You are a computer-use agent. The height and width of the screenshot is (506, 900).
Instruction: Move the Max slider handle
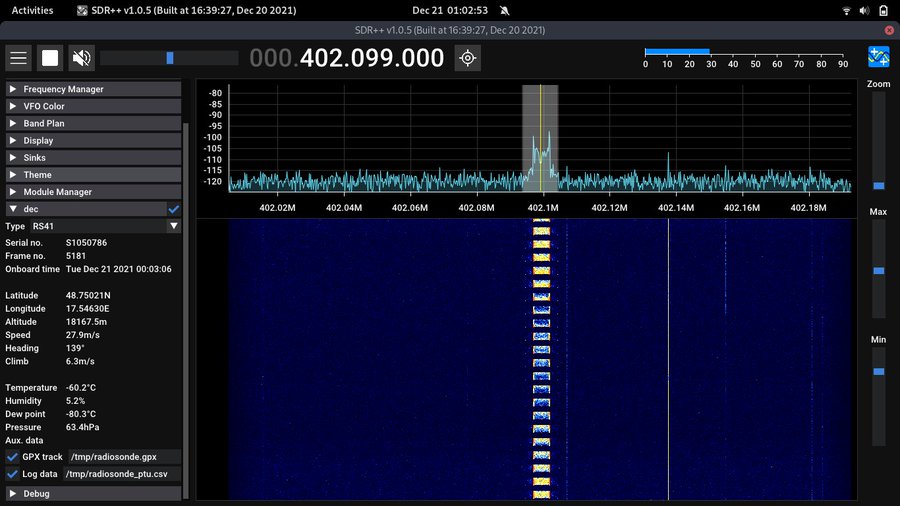pos(879,271)
